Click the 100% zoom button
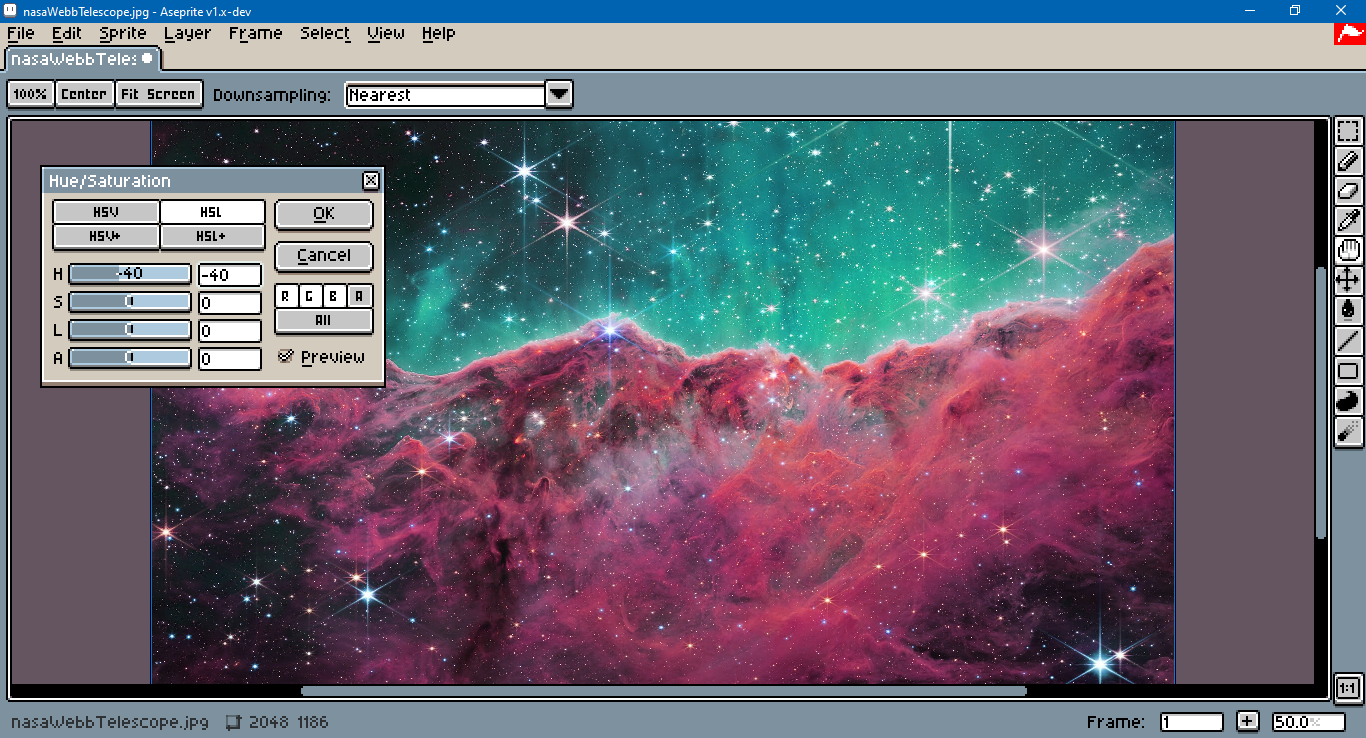The width and height of the screenshot is (1366, 738). point(30,94)
